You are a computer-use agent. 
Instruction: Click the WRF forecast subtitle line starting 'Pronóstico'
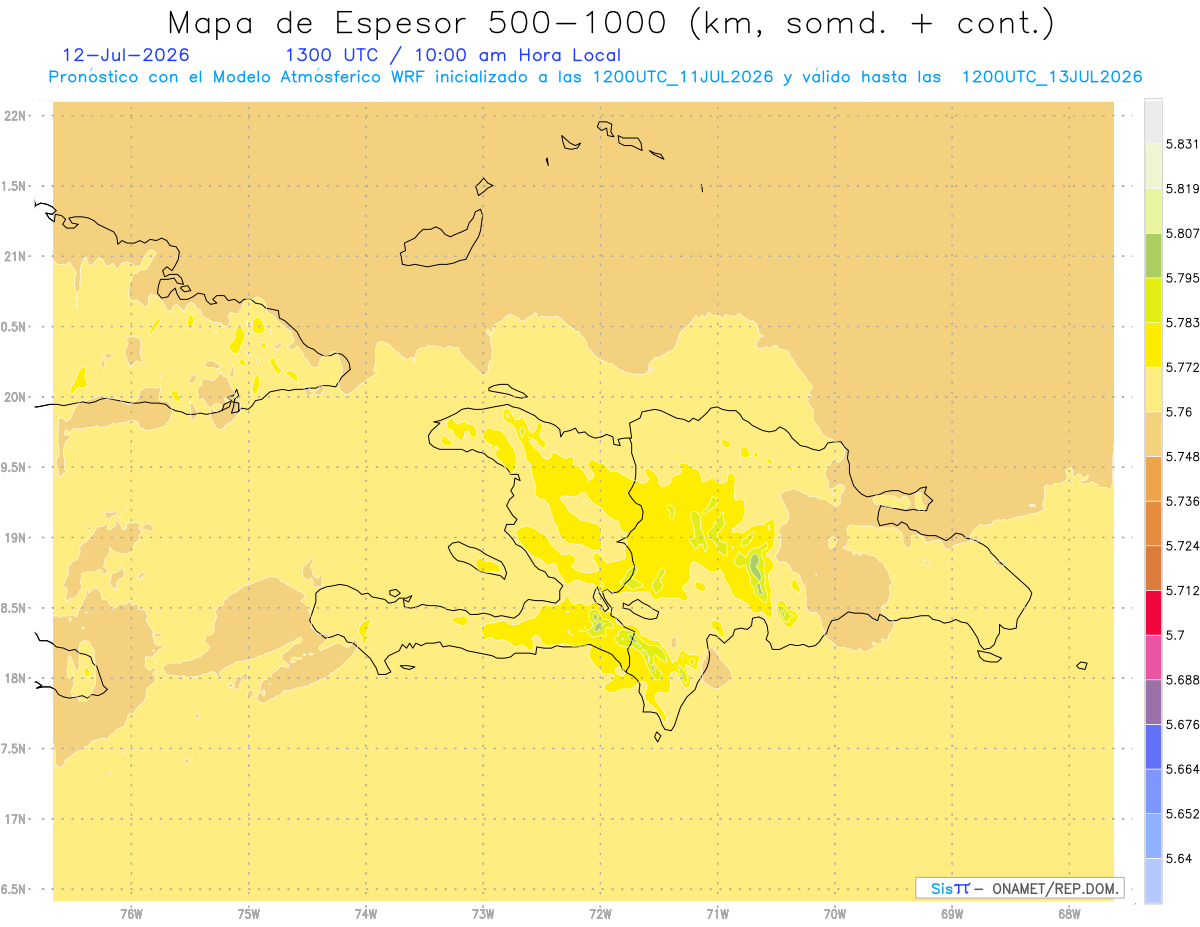[x=595, y=77]
